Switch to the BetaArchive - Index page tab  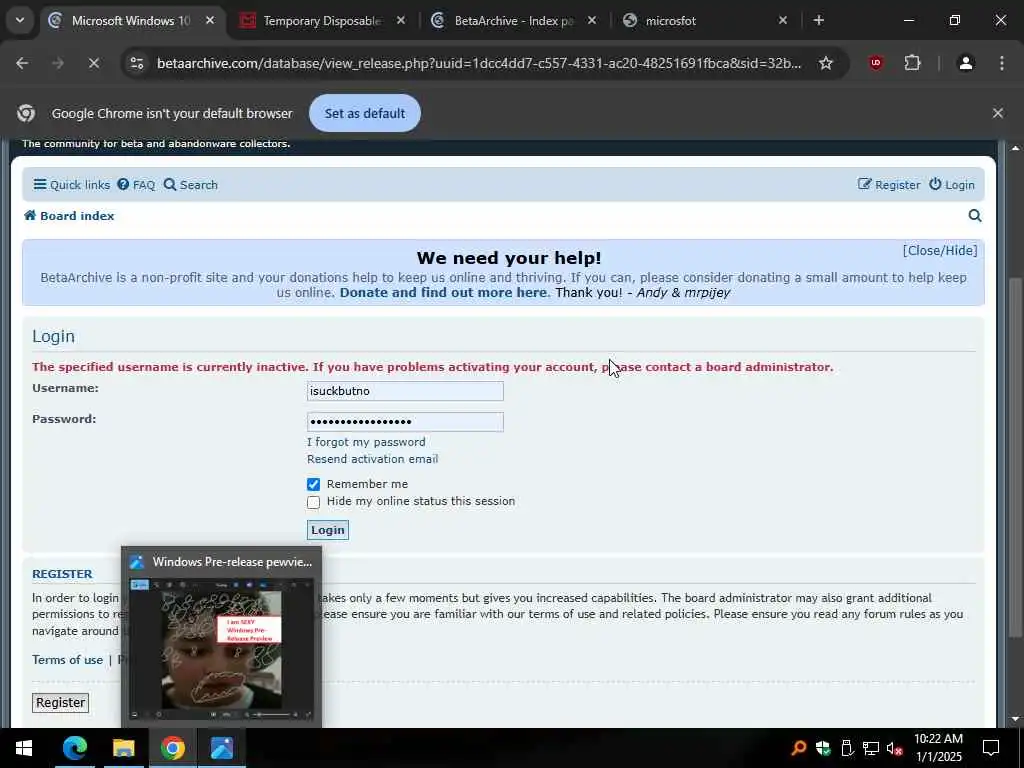click(514, 21)
